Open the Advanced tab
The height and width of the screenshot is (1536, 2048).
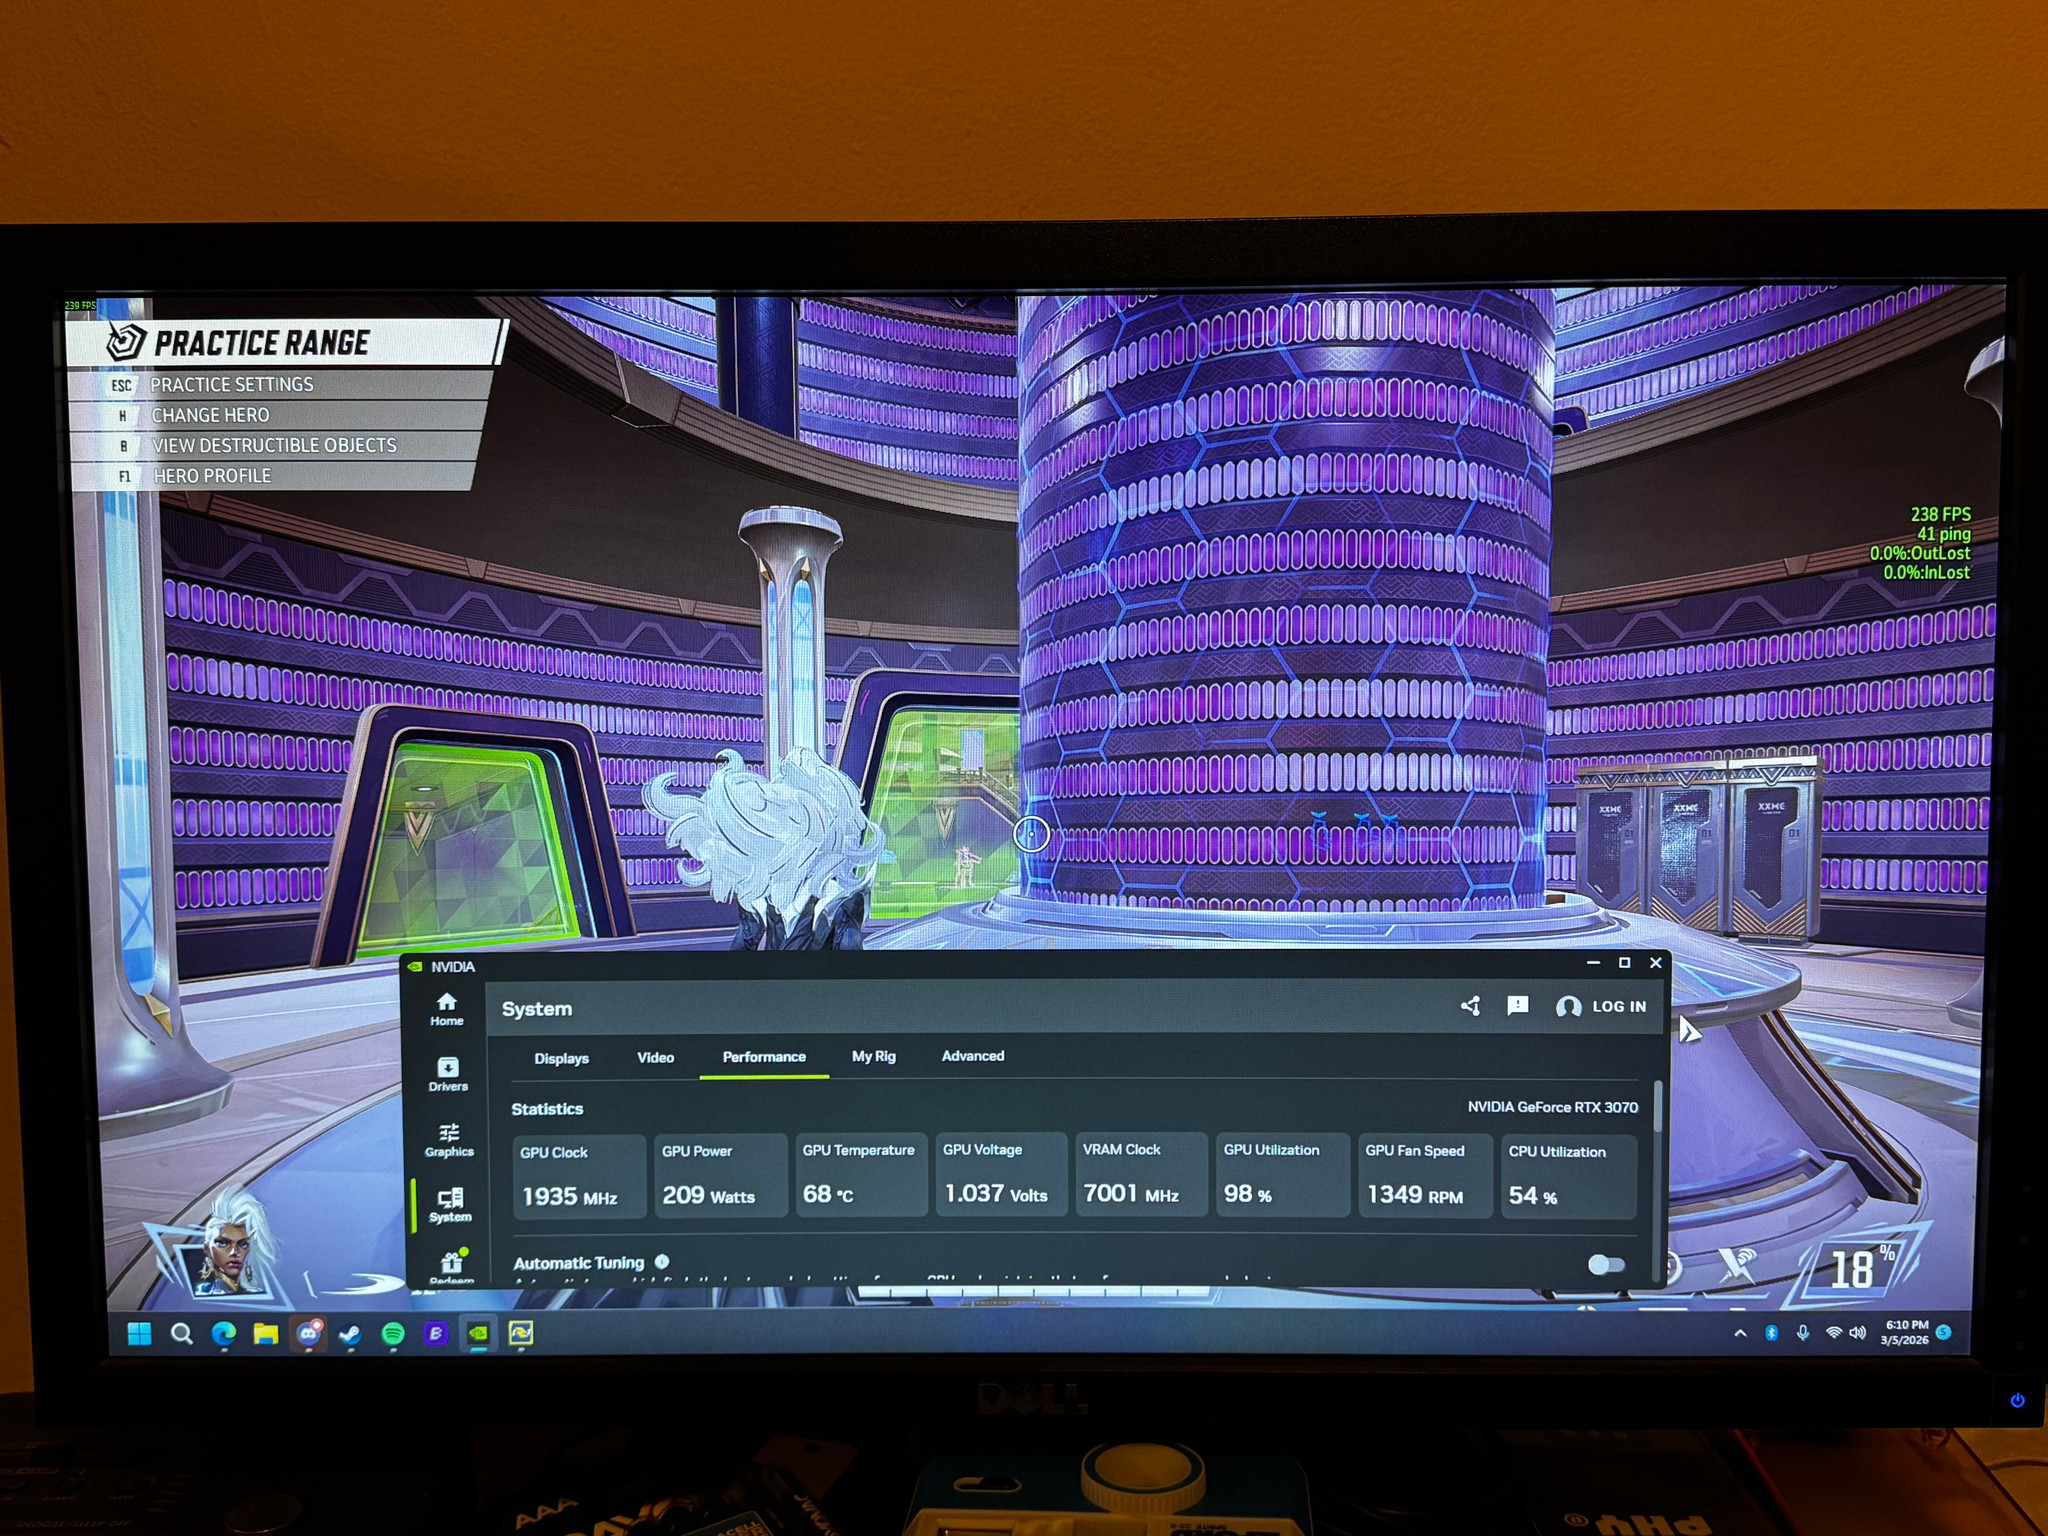pyautogui.click(x=973, y=1055)
